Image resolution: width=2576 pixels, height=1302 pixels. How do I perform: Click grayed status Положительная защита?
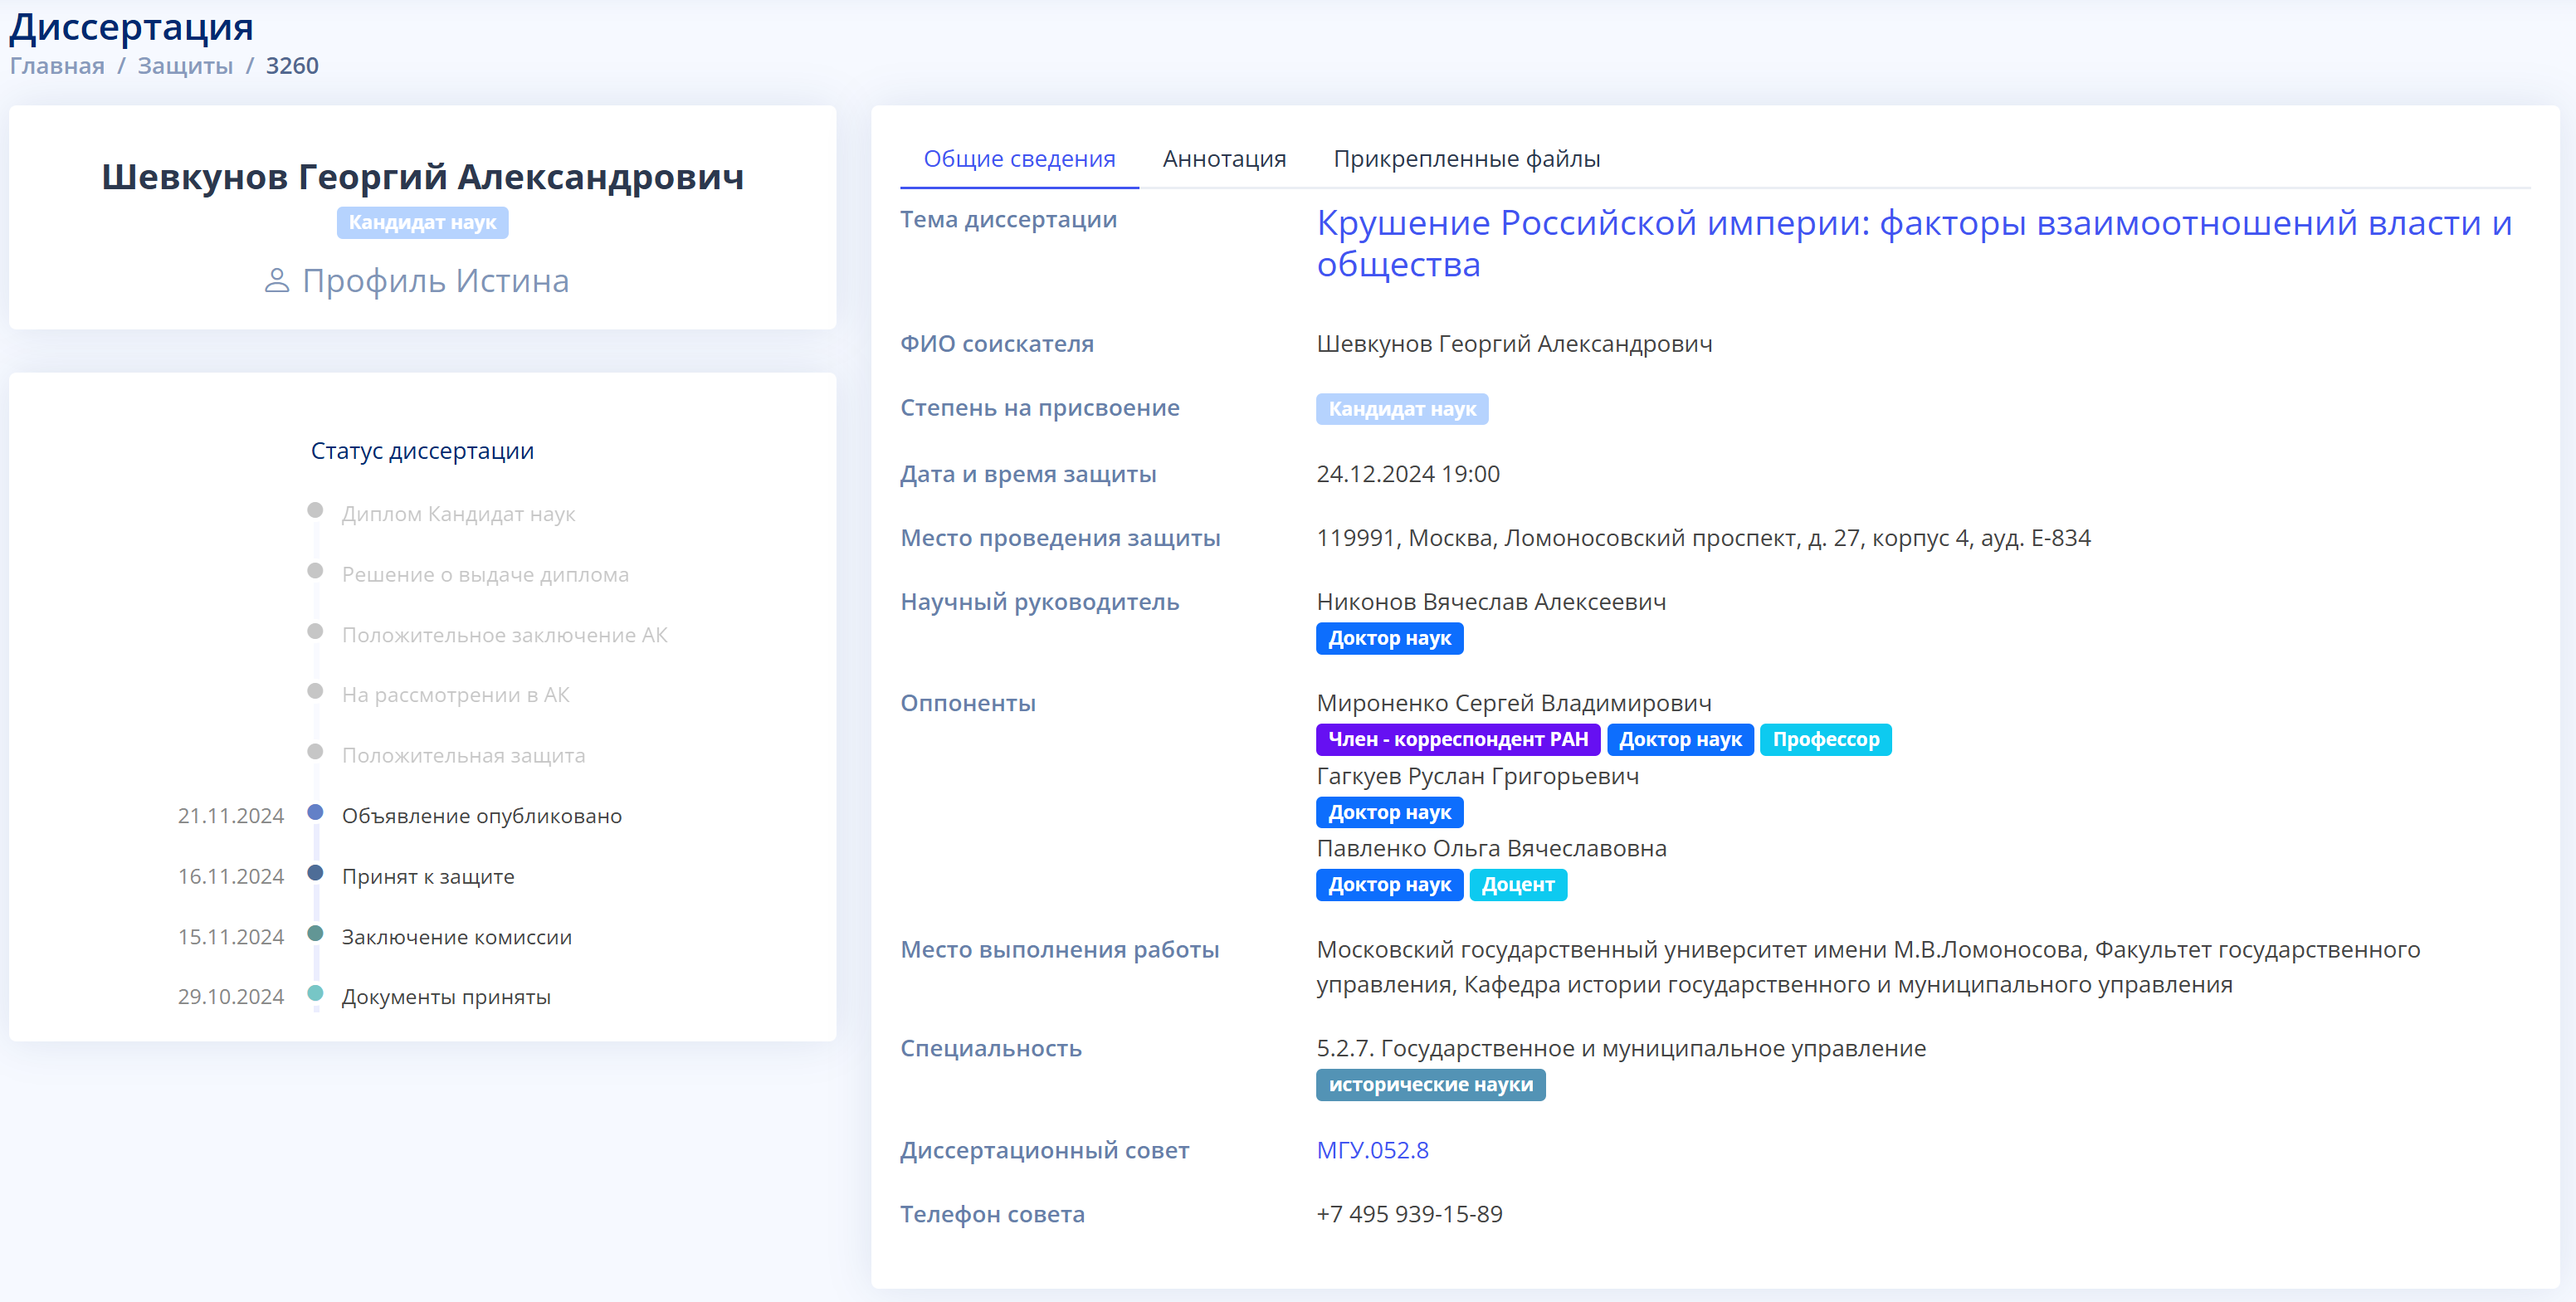pyautogui.click(x=463, y=756)
